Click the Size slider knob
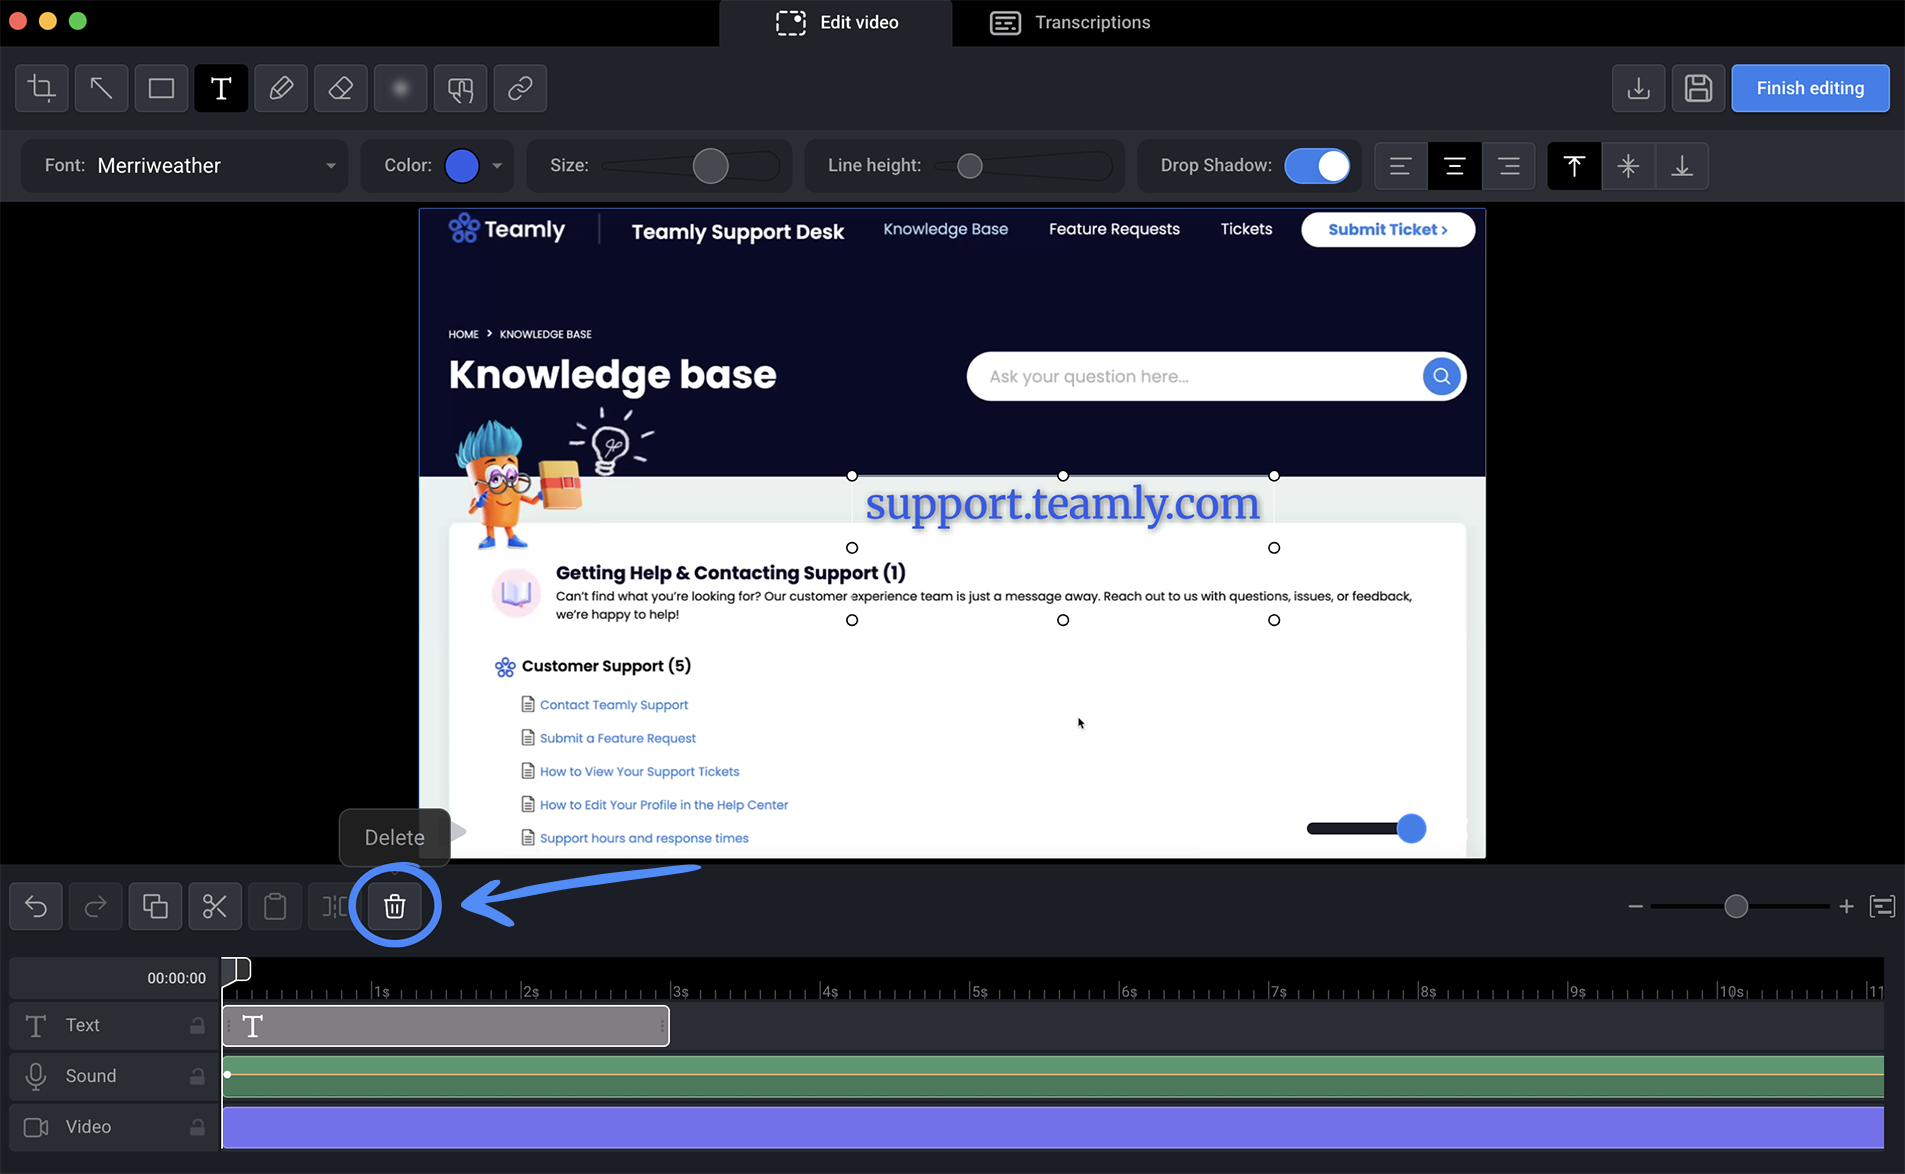1905x1174 pixels. click(711, 166)
